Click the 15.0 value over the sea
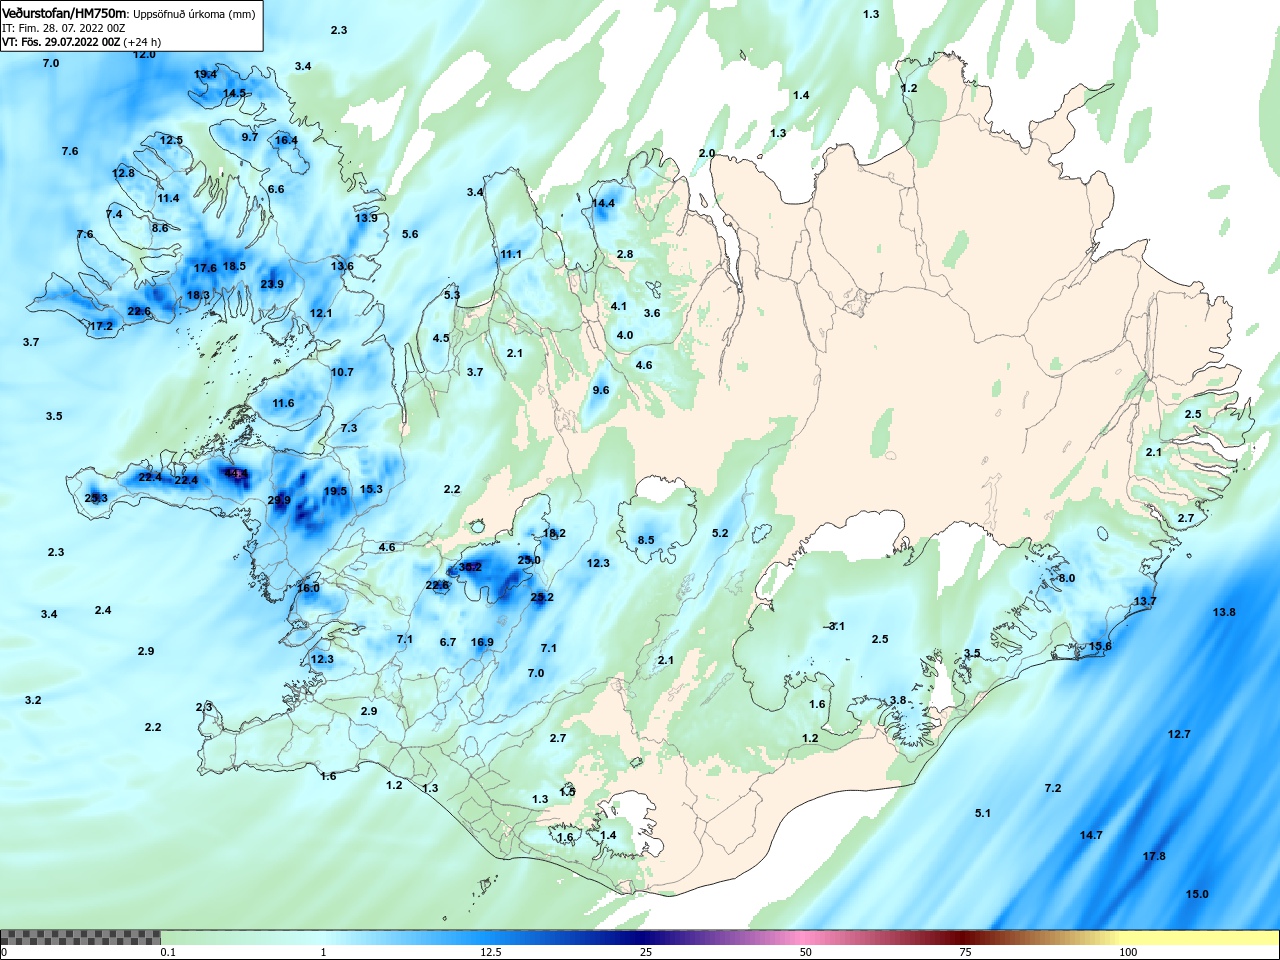This screenshot has width=1280, height=960. pos(1197,894)
